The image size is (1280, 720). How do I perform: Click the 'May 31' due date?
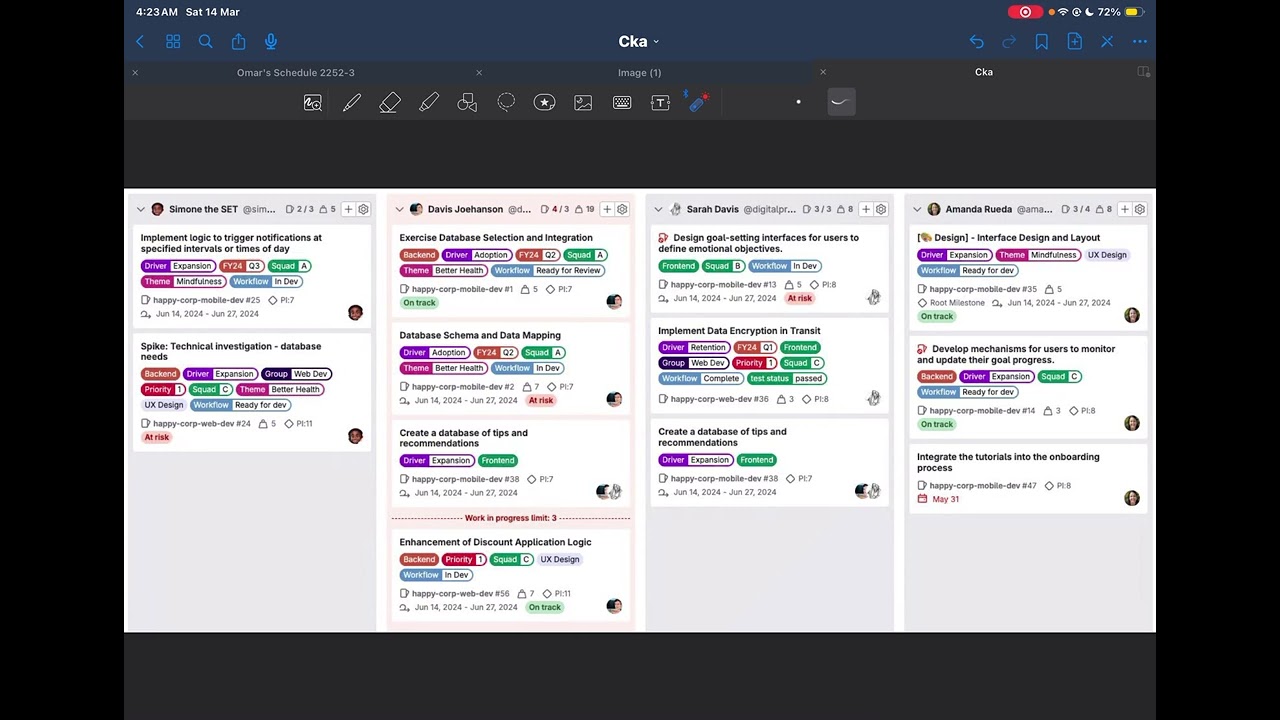(x=945, y=499)
